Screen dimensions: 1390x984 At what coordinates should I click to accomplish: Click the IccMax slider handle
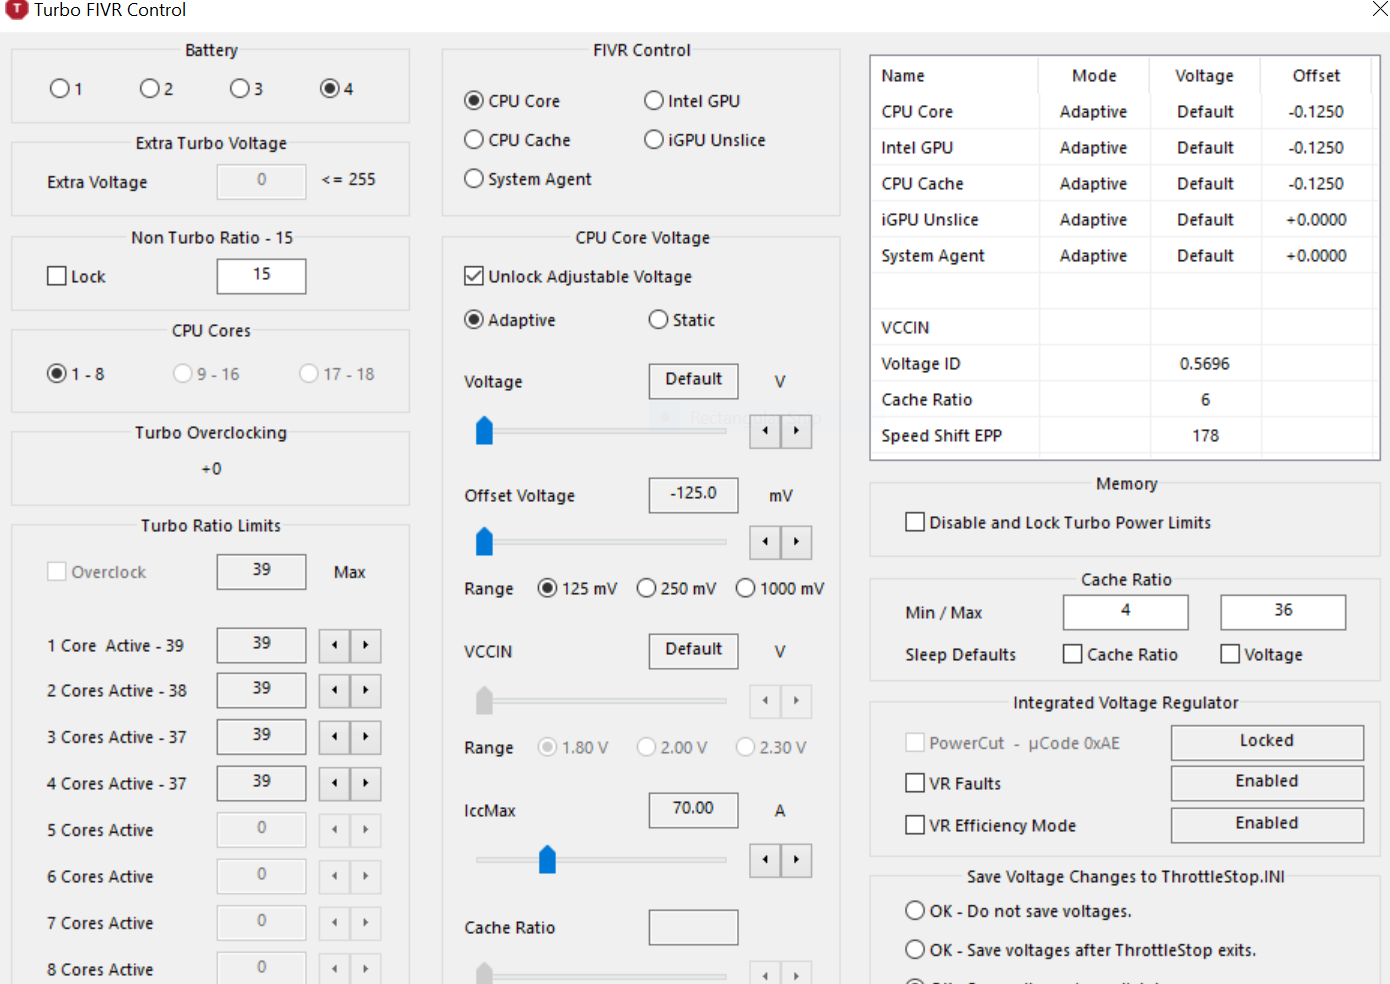click(547, 859)
